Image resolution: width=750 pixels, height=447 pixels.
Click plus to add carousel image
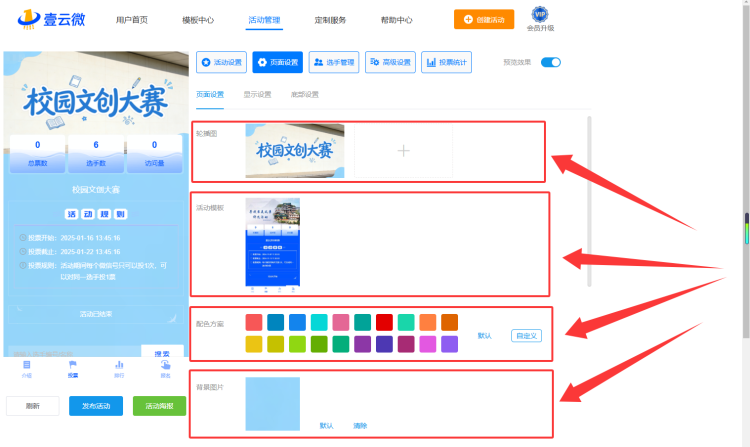click(403, 151)
